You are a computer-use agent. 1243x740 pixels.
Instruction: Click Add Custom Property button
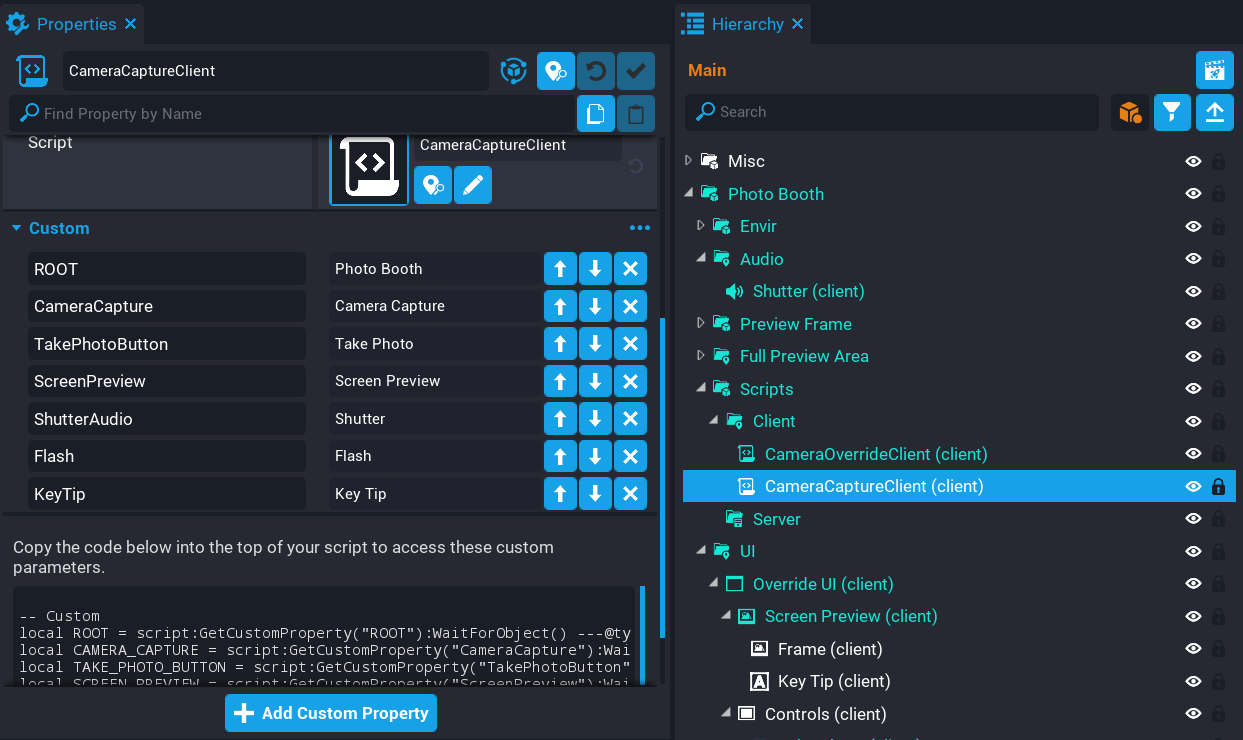click(331, 713)
